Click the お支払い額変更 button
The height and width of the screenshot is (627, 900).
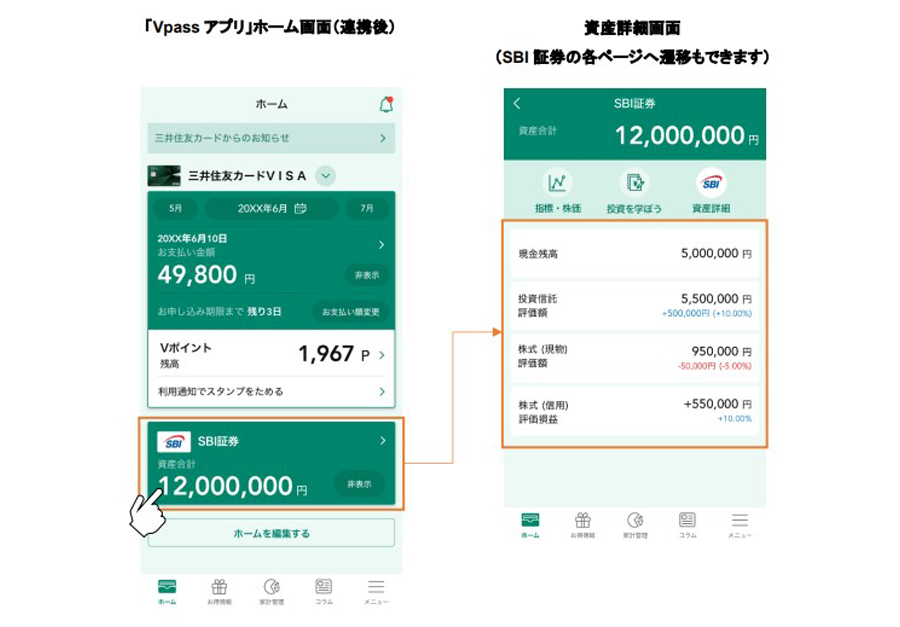click(x=351, y=312)
